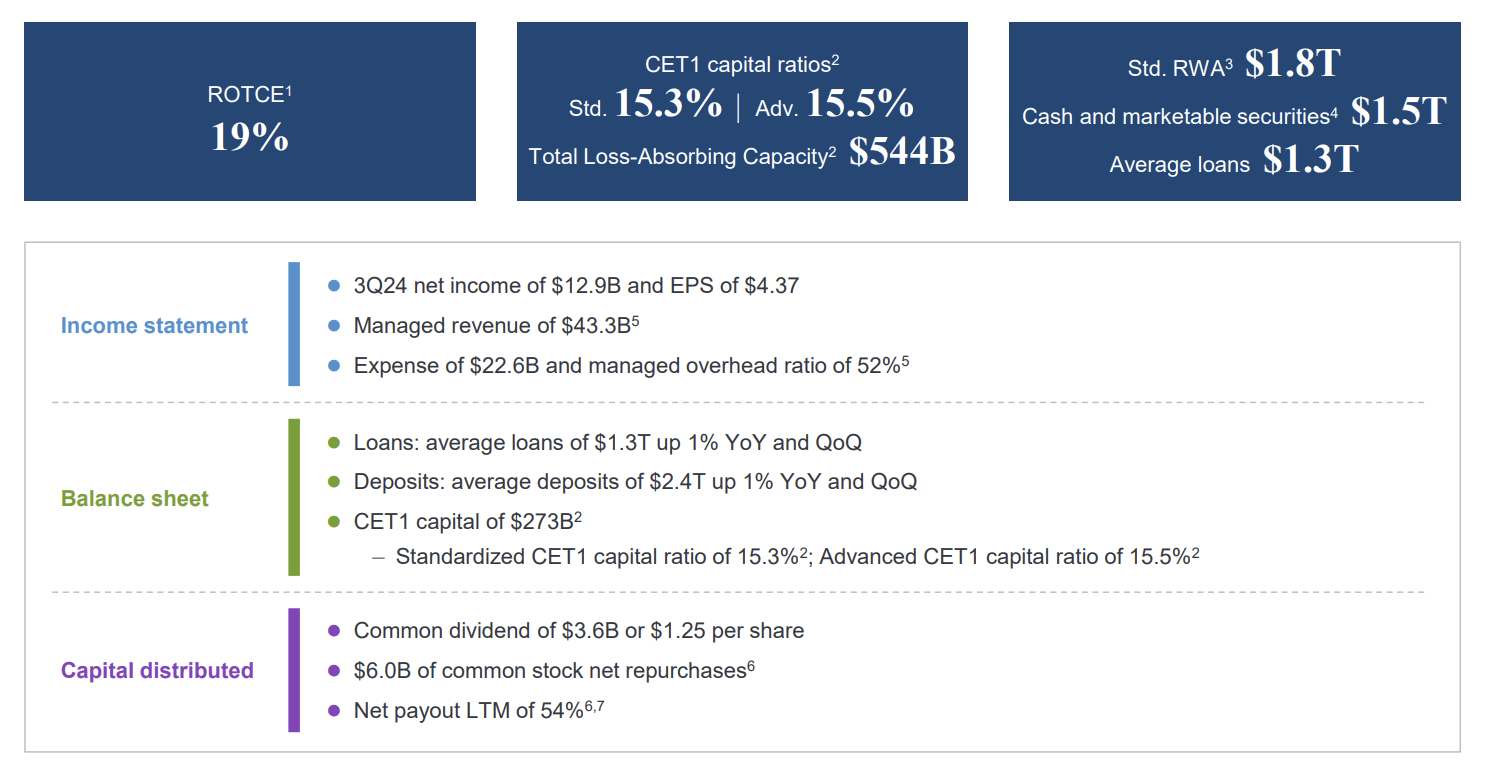Click the Cash and marketable securities $1.5T value
Screen dimensions: 1494x774
(x=1398, y=112)
